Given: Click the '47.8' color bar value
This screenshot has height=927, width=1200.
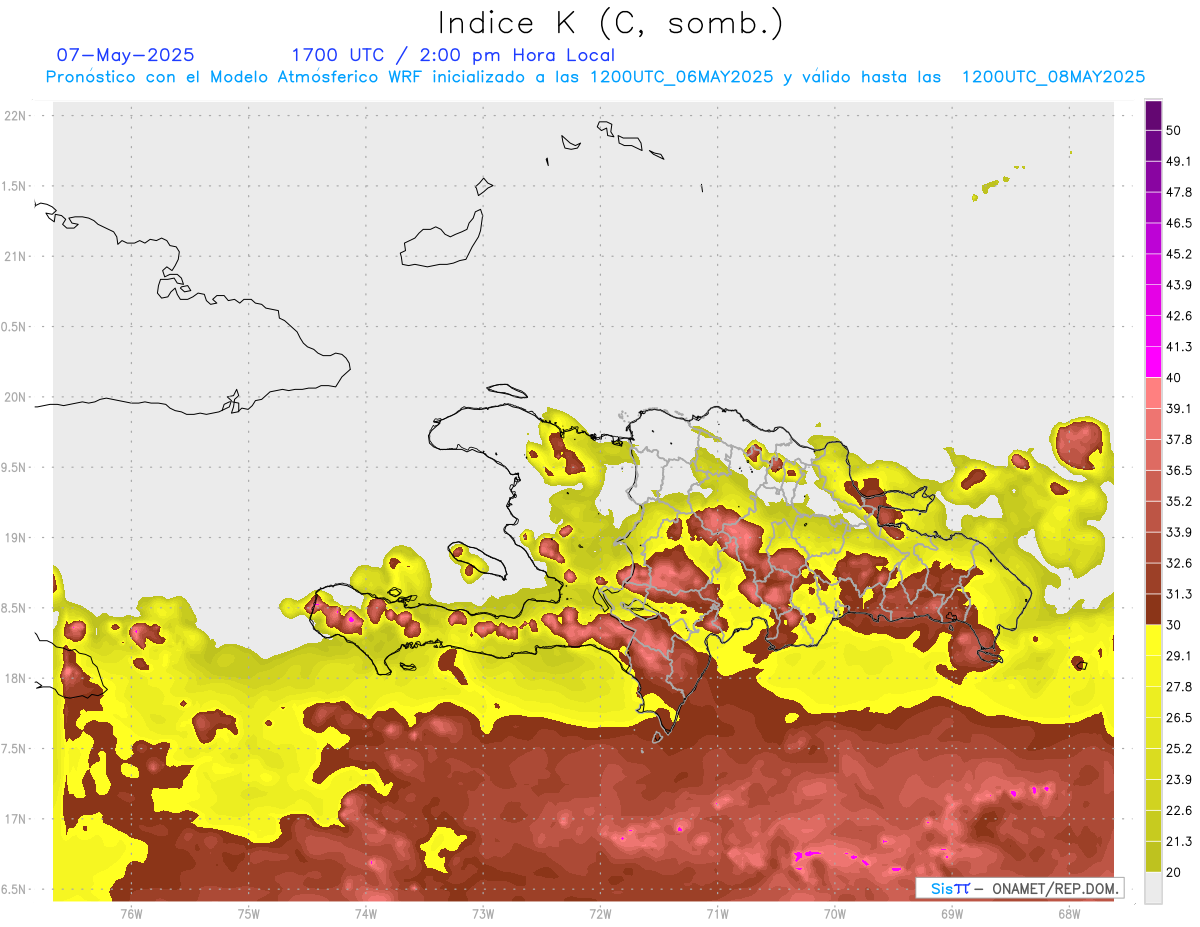Looking at the screenshot, I should click(1179, 192).
